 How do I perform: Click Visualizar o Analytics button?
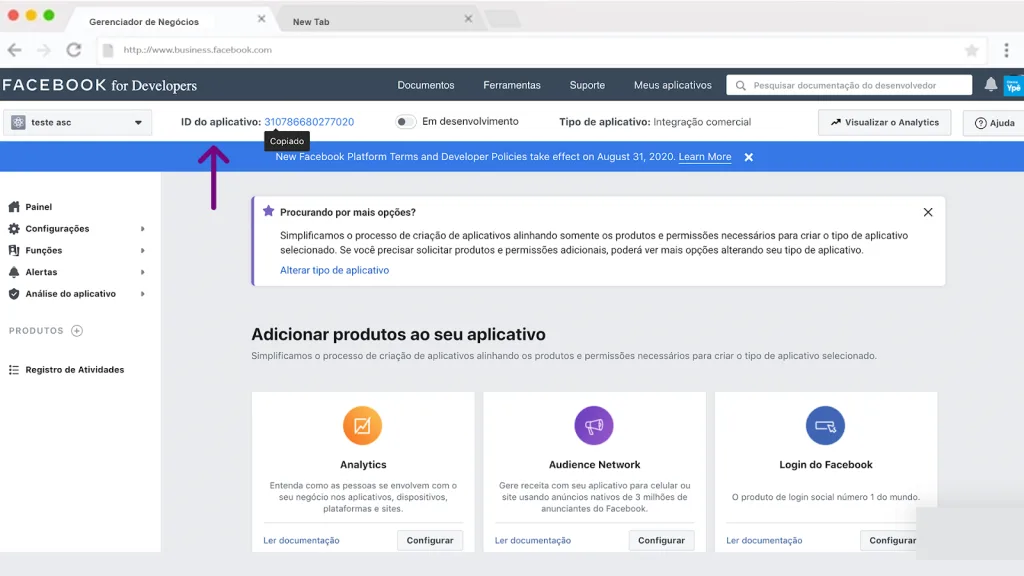pos(884,122)
